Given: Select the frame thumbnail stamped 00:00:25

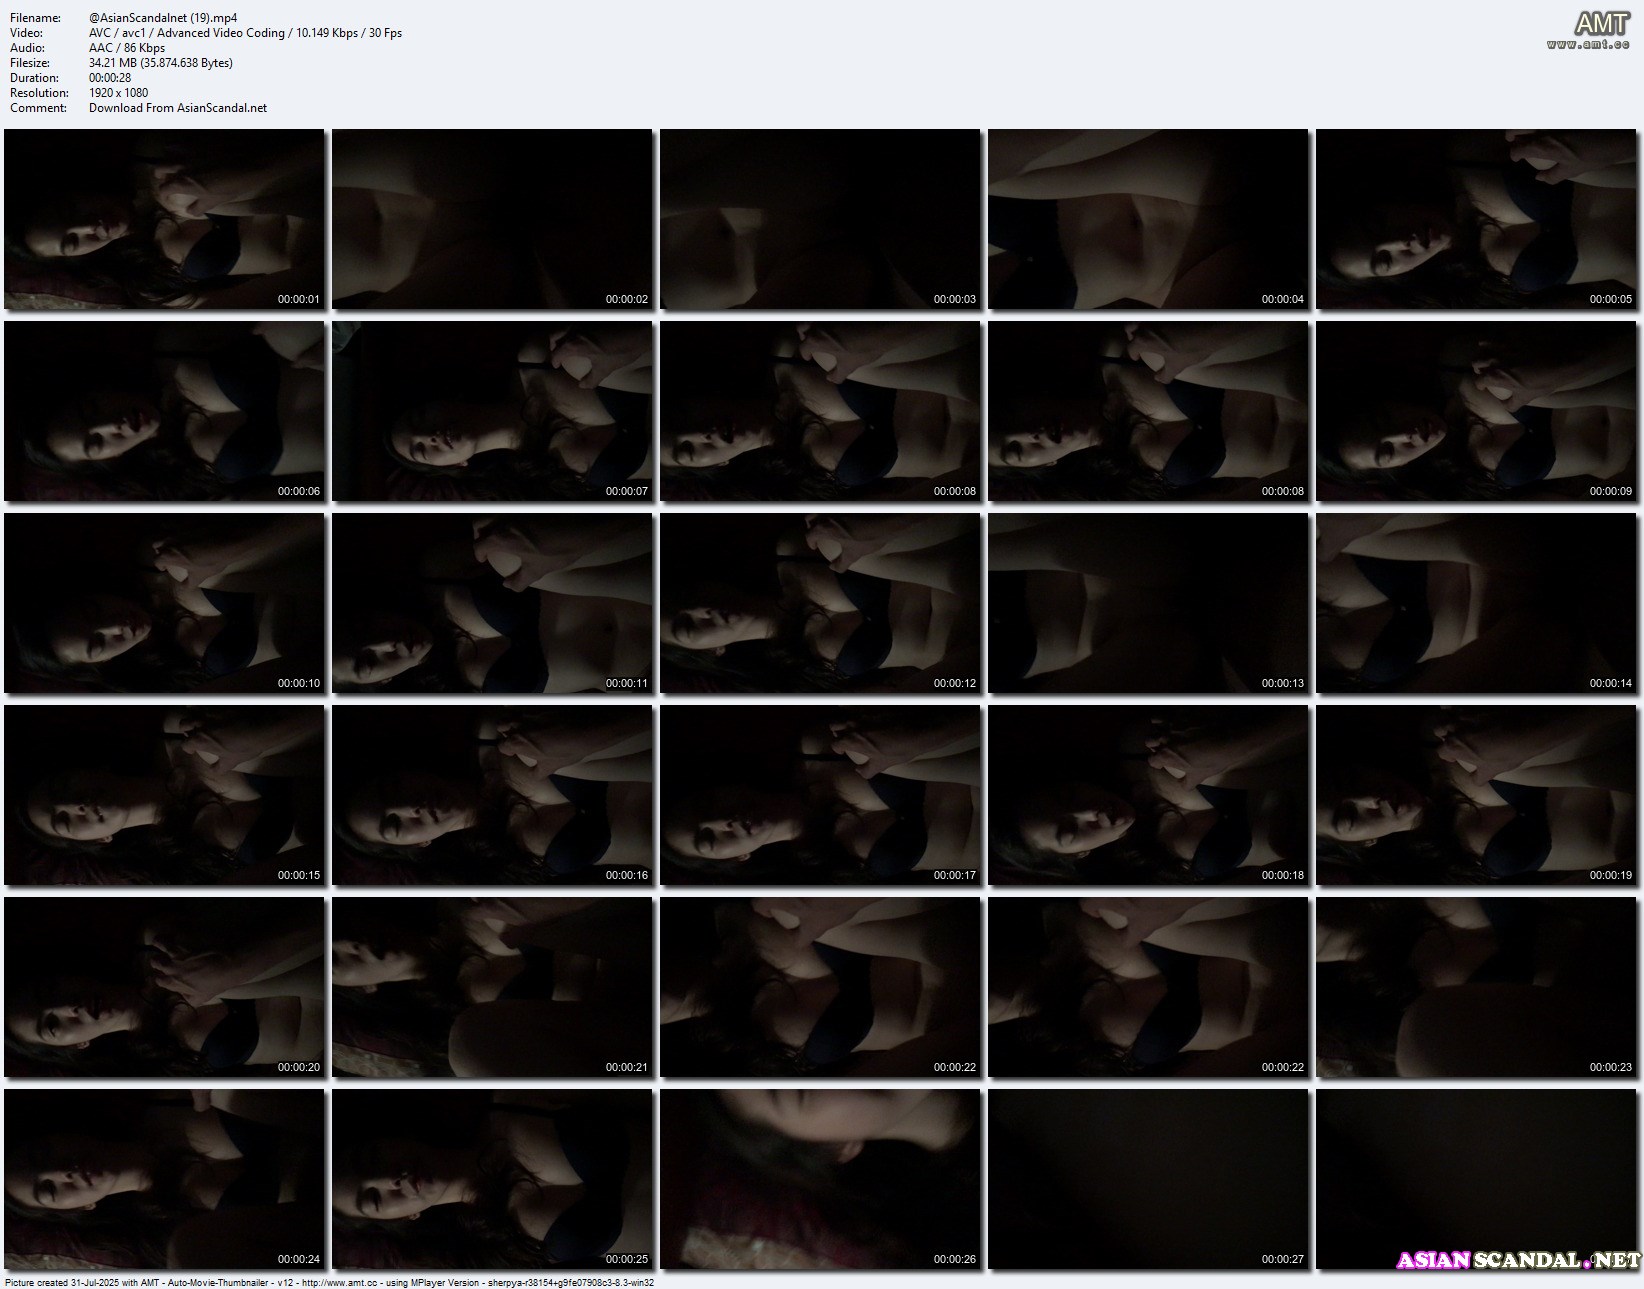Looking at the screenshot, I should click(x=492, y=1179).
